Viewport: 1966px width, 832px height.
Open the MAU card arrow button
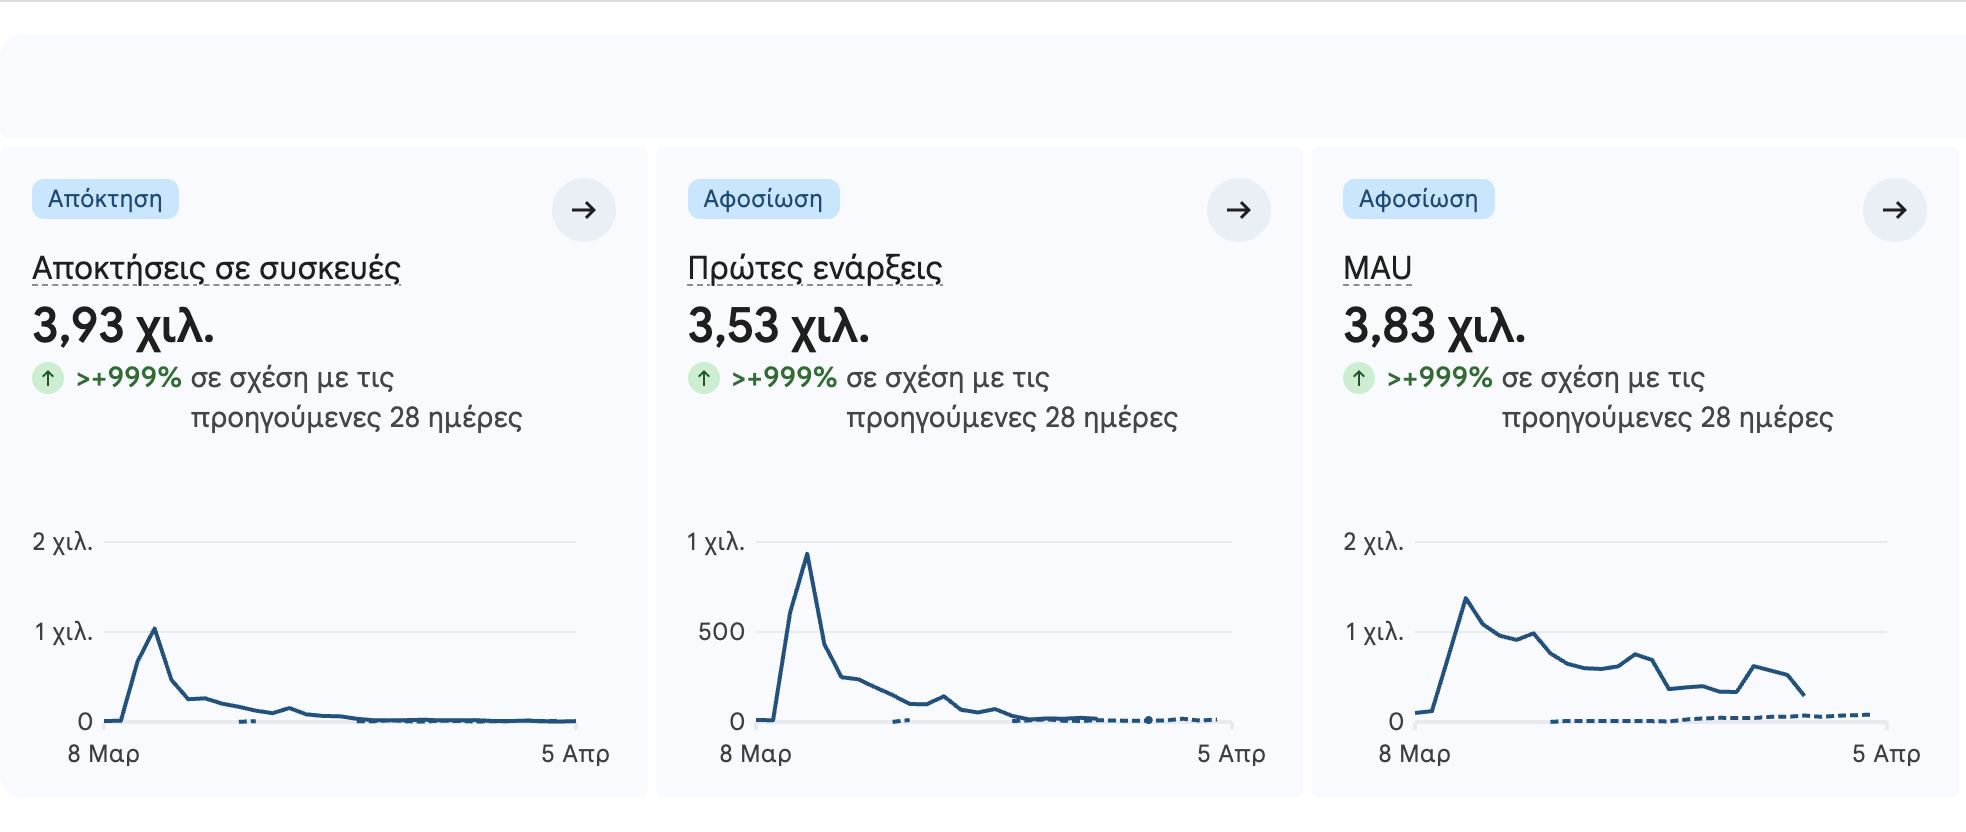(1894, 210)
